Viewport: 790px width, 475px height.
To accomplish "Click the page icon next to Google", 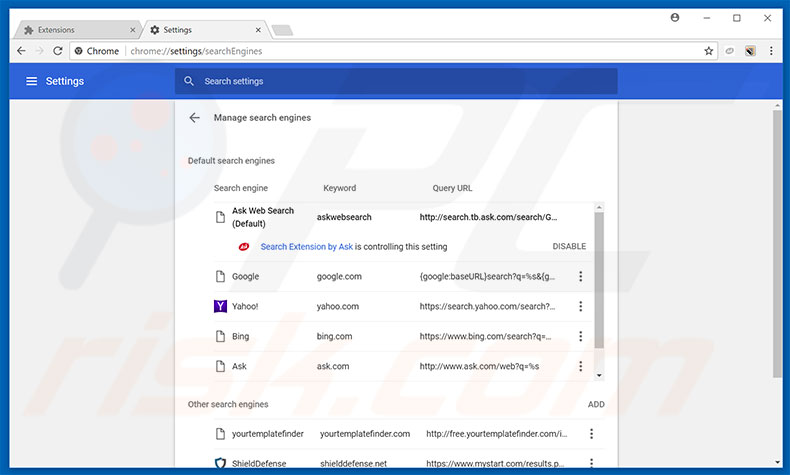I will click(x=220, y=276).
